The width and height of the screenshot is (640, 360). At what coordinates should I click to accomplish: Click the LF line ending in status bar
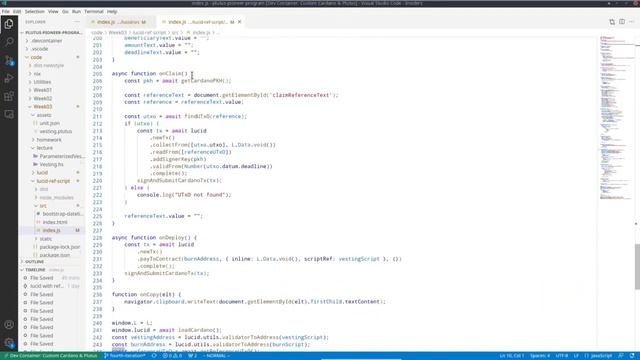pos(576,356)
